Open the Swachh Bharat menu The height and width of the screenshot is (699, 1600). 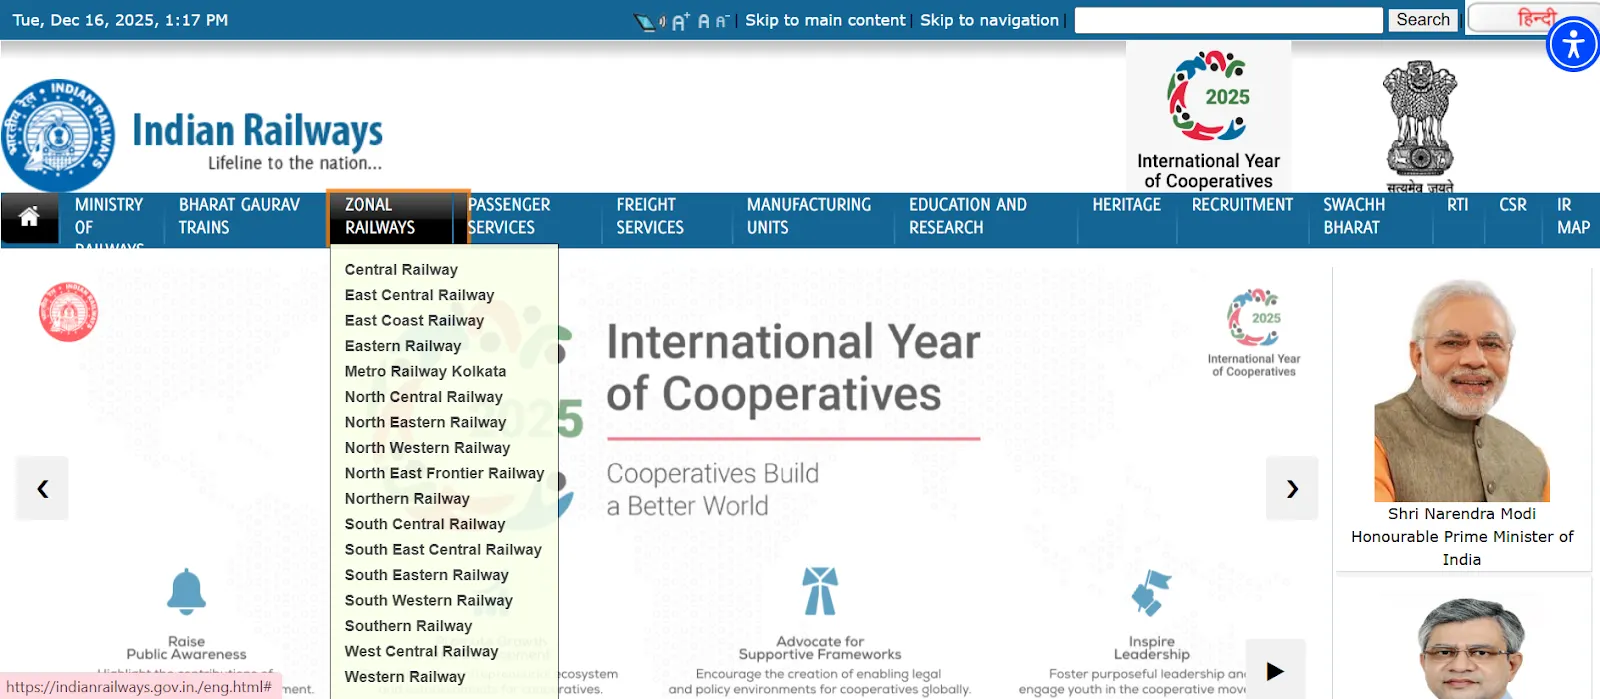[1354, 216]
